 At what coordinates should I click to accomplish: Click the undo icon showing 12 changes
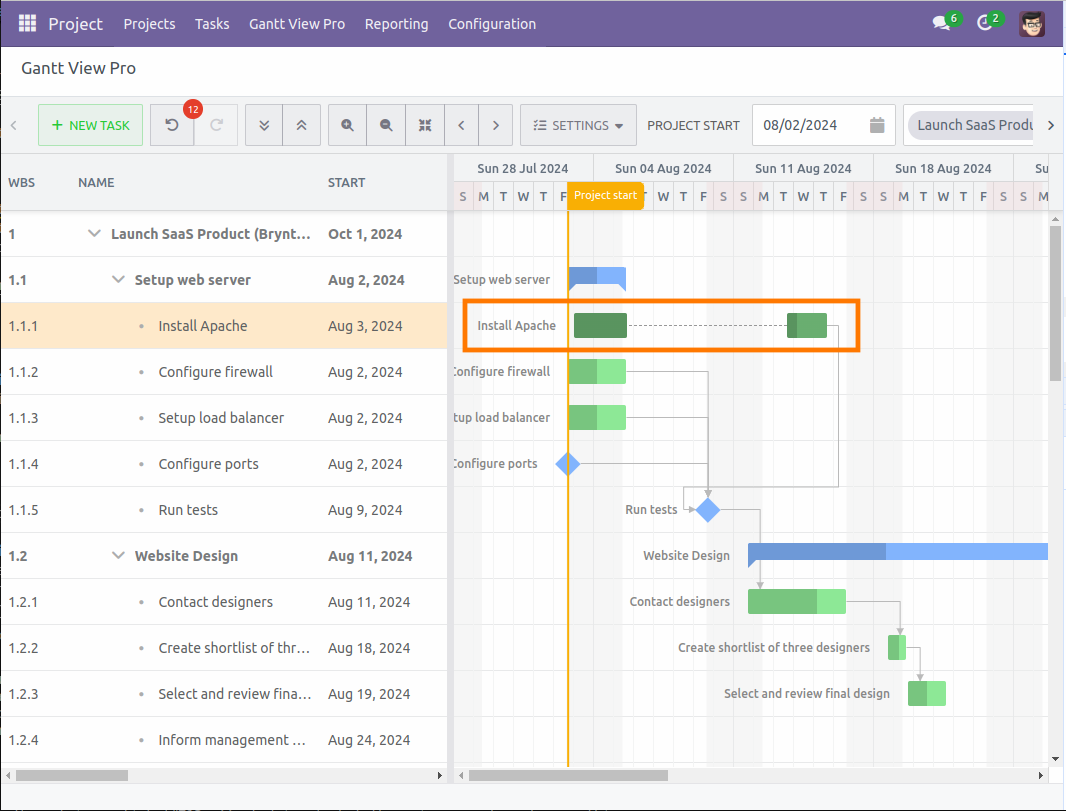[x=171, y=125]
